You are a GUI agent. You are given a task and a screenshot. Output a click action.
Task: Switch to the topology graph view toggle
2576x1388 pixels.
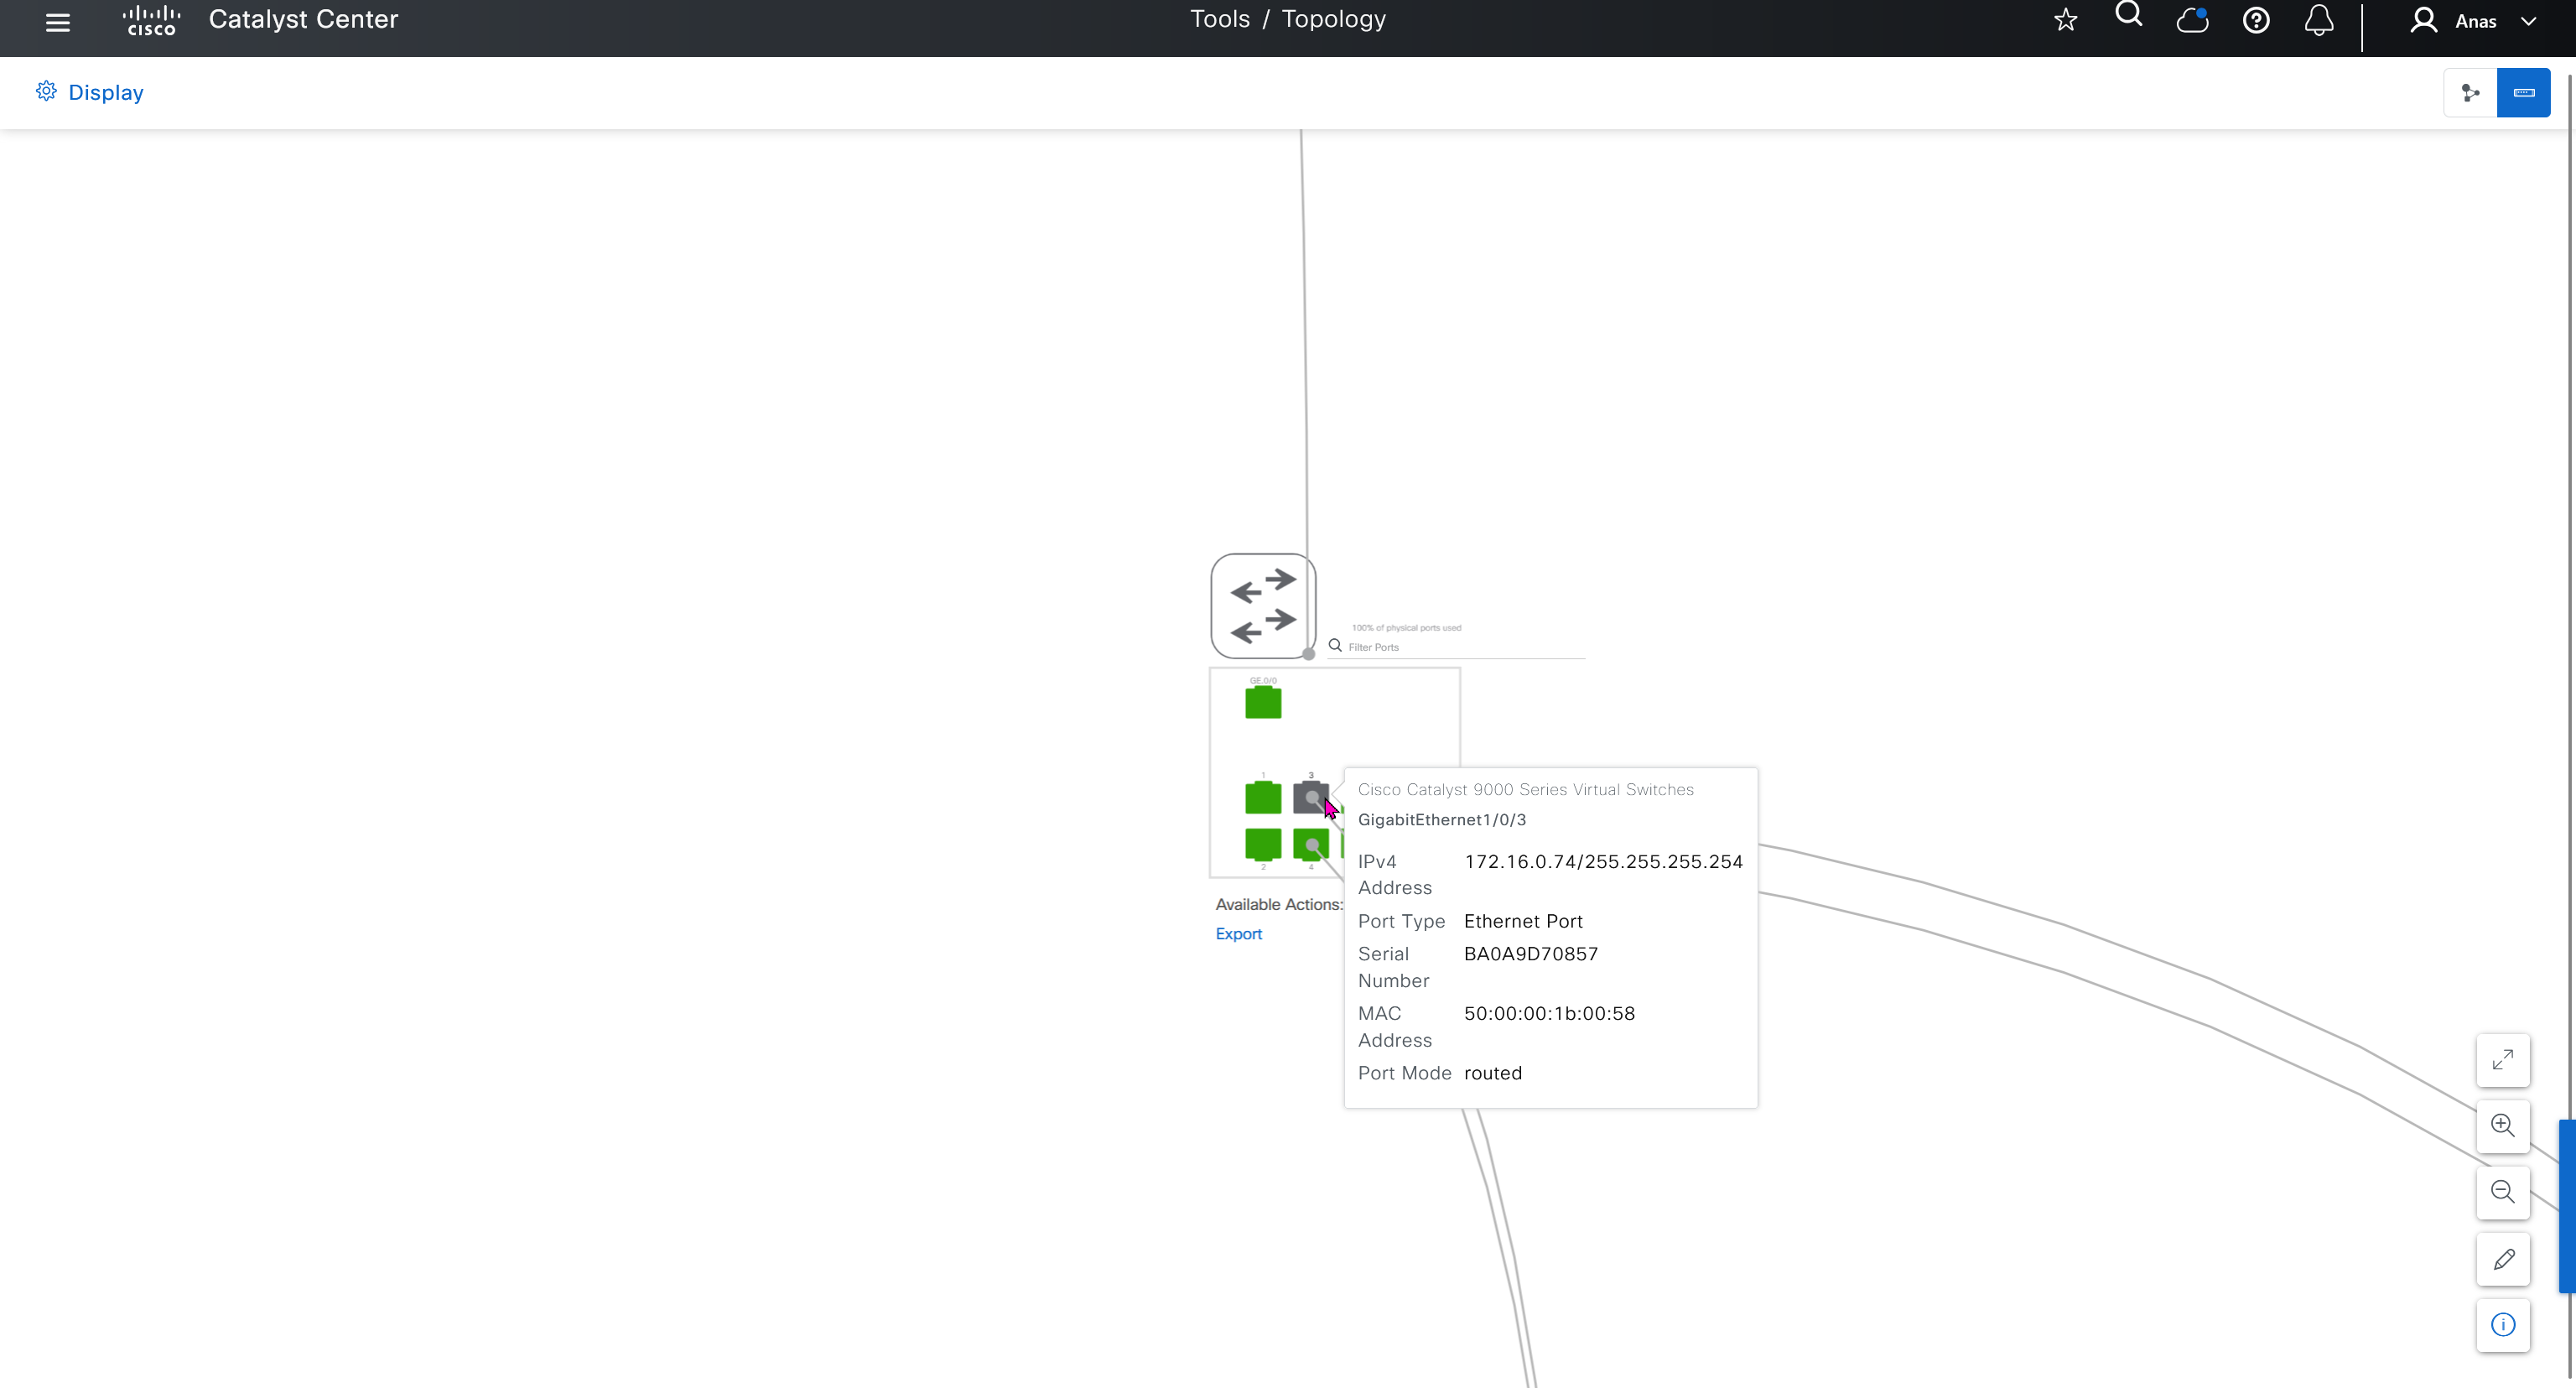[x=2470, y=93]
